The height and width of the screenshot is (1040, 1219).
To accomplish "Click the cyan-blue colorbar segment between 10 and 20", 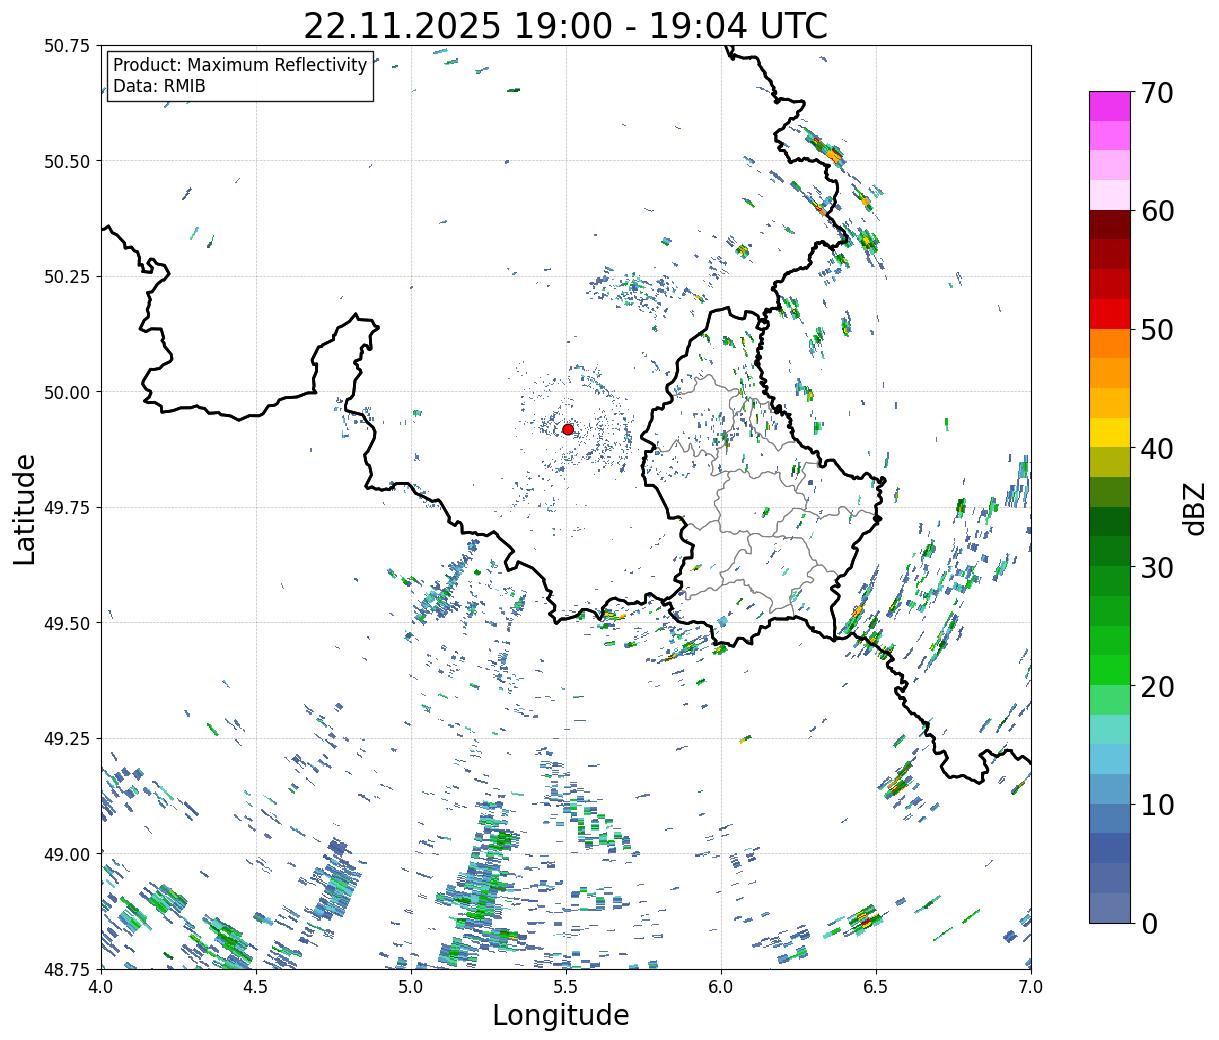I will [1110, 759].
